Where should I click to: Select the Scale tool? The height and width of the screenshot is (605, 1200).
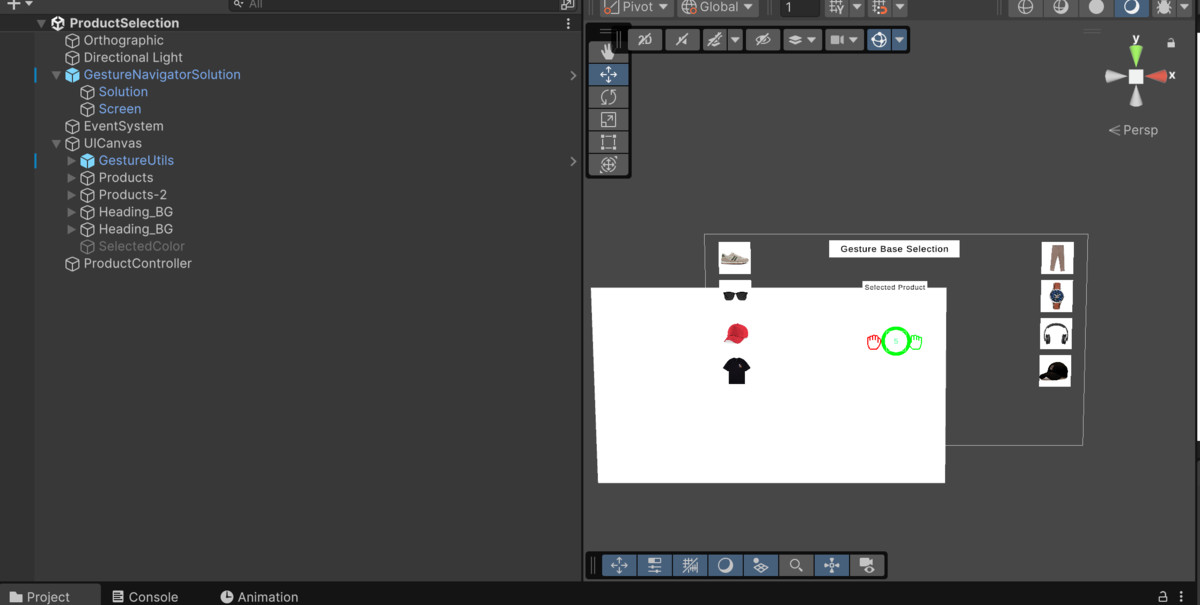pos(608,120)
